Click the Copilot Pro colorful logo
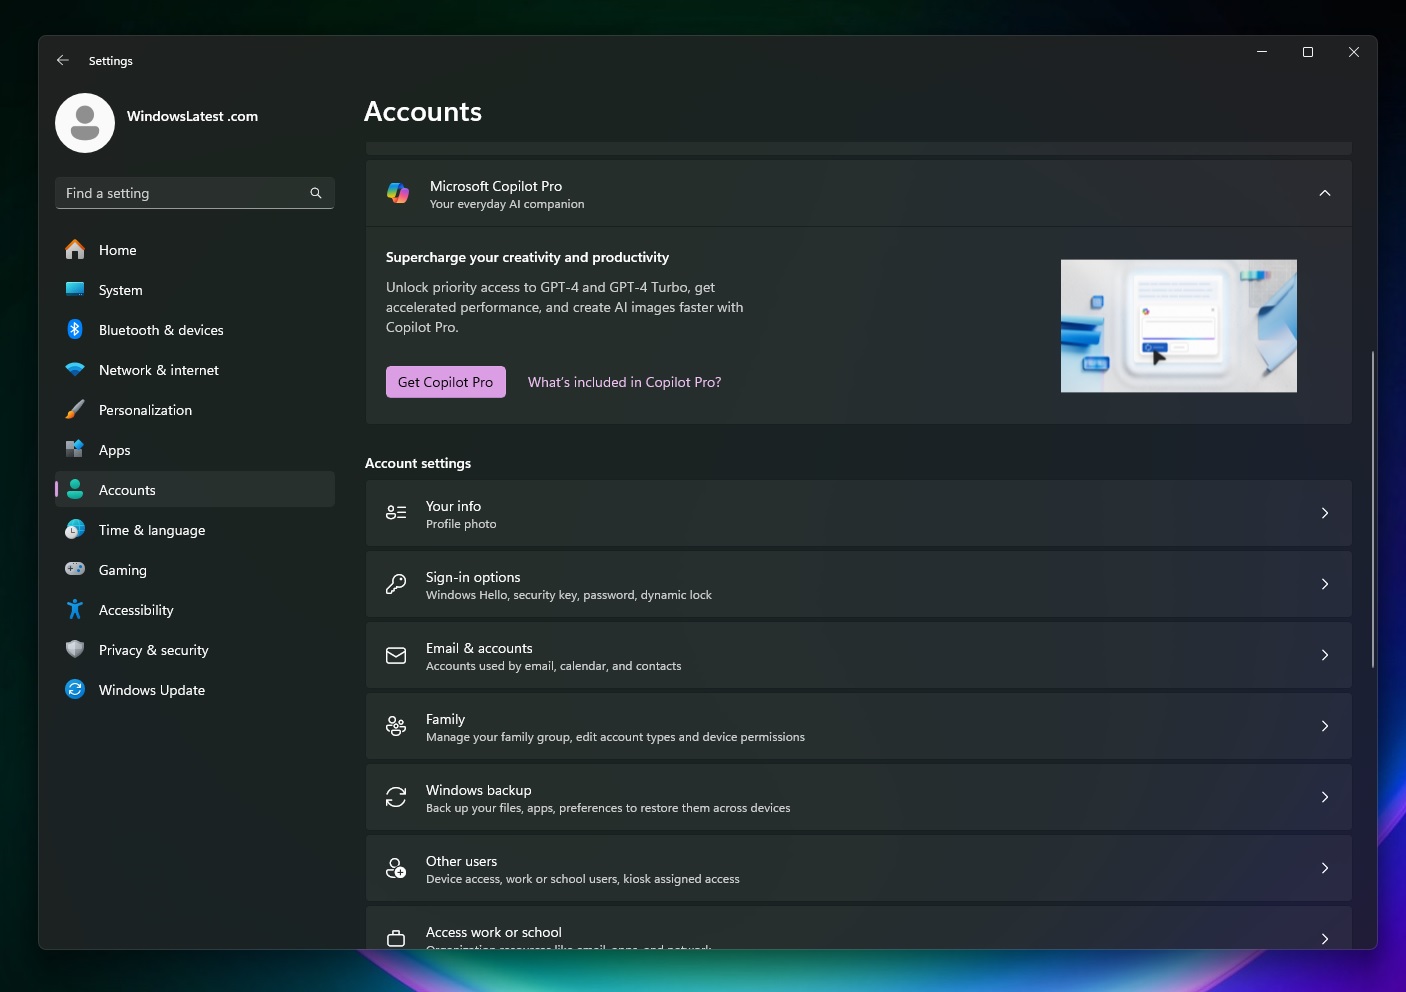The height and width of the screenshot is (992, 1406). [x=398, y=193]
